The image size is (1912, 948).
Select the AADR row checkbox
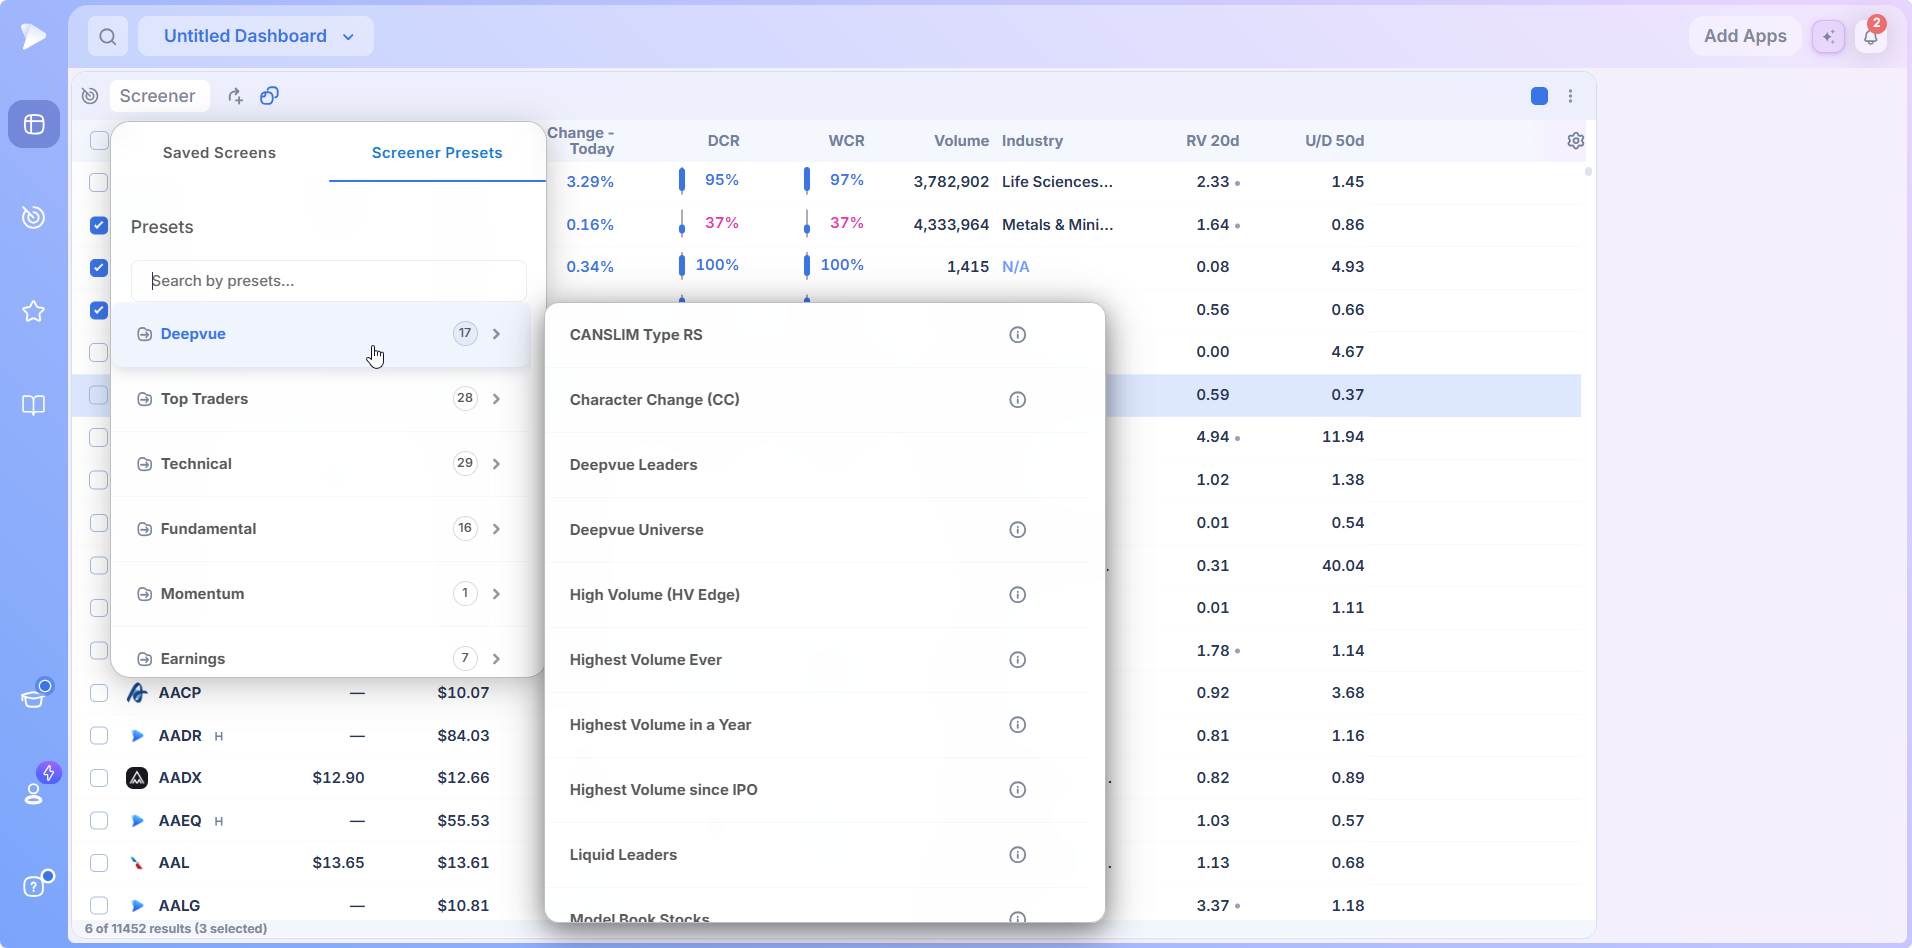(98, 736)
